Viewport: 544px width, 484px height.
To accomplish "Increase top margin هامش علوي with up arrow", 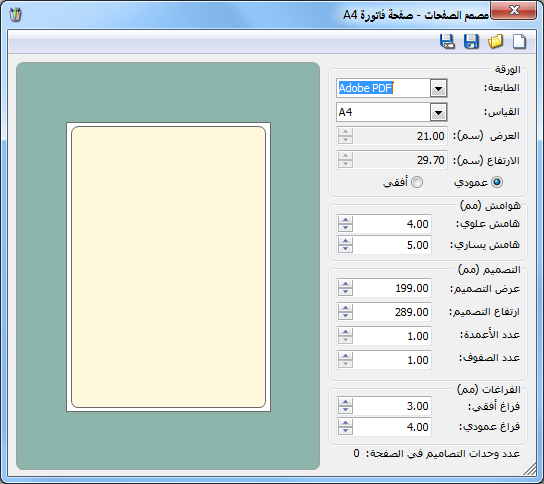I will [345, 220].
